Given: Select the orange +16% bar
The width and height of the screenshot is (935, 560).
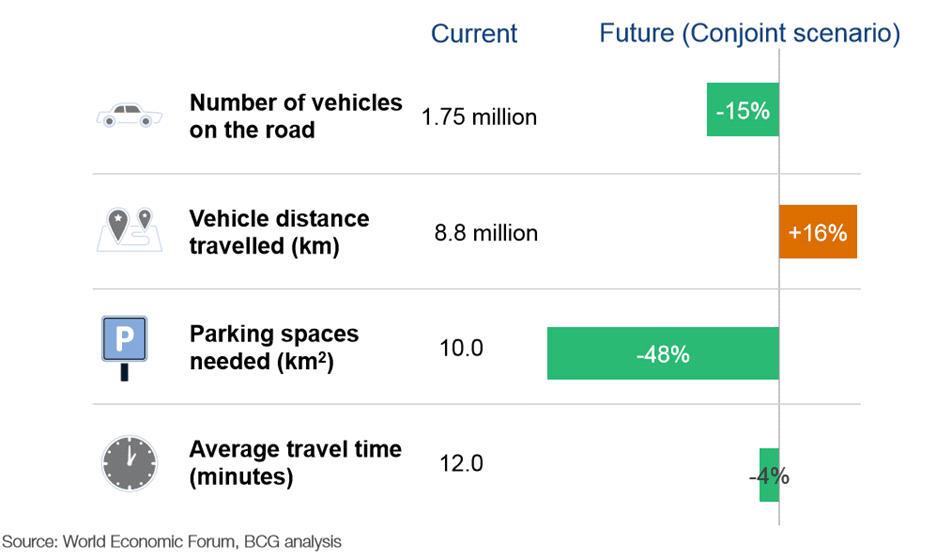Looking at the screenshot, I should 818,232.
